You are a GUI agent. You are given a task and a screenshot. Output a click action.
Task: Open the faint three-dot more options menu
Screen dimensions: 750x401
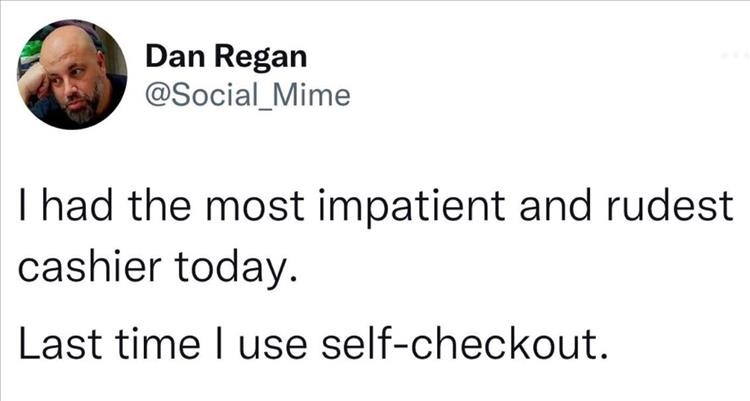736,56
